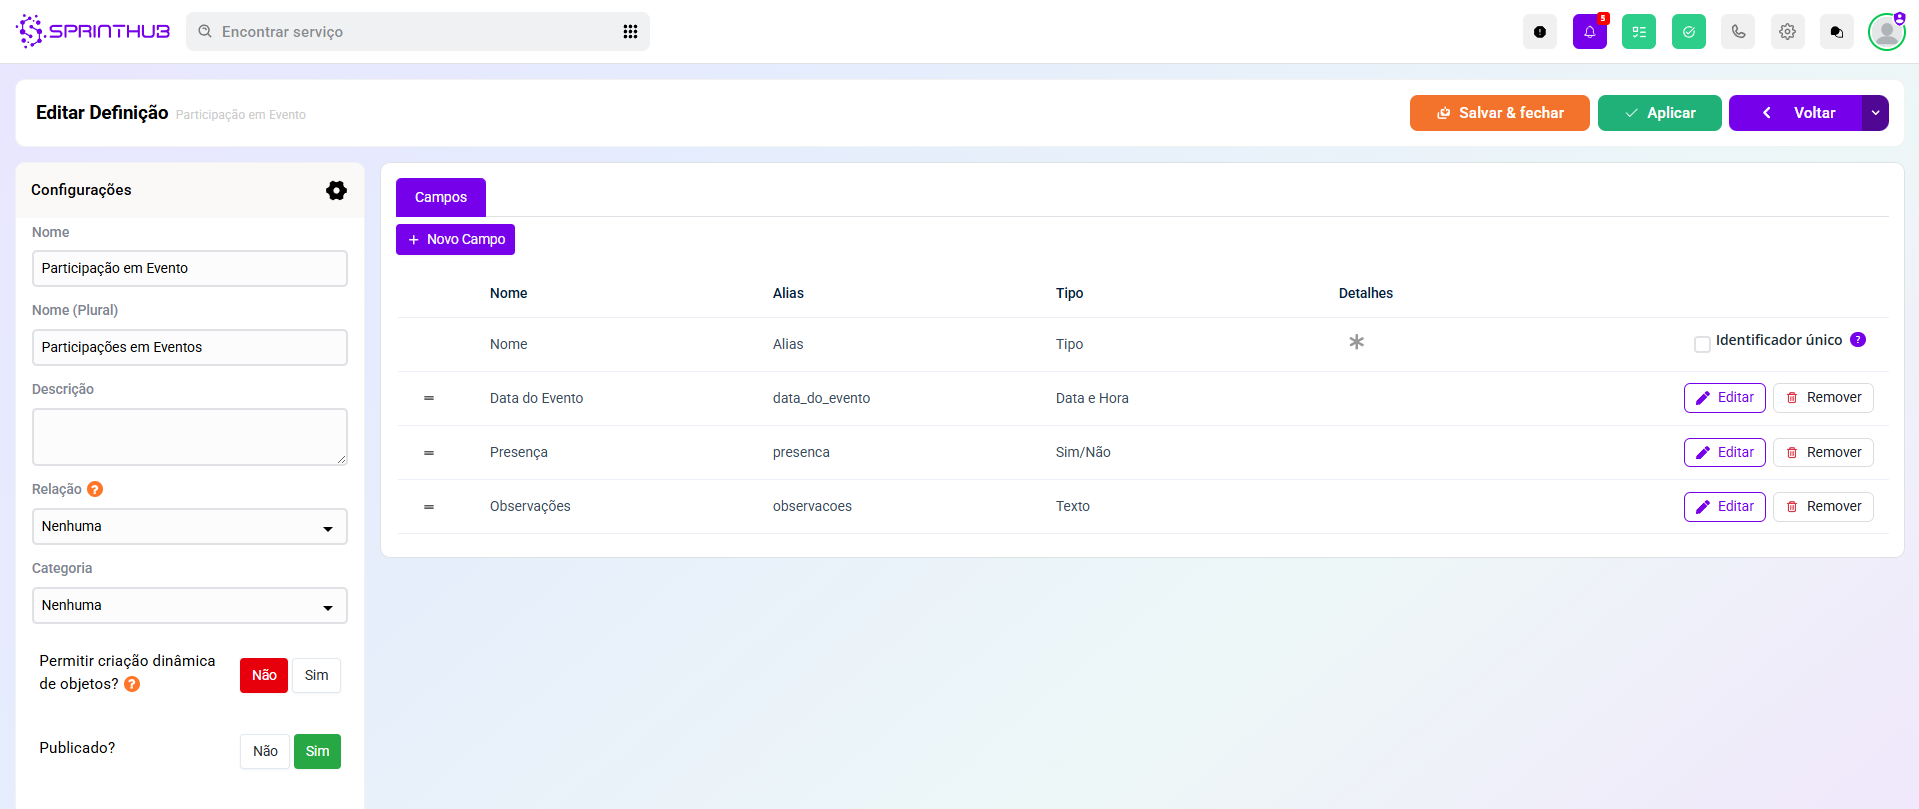
Task: Set Permitir criação dinâmica to Sim
Action: tap(316, 675)
